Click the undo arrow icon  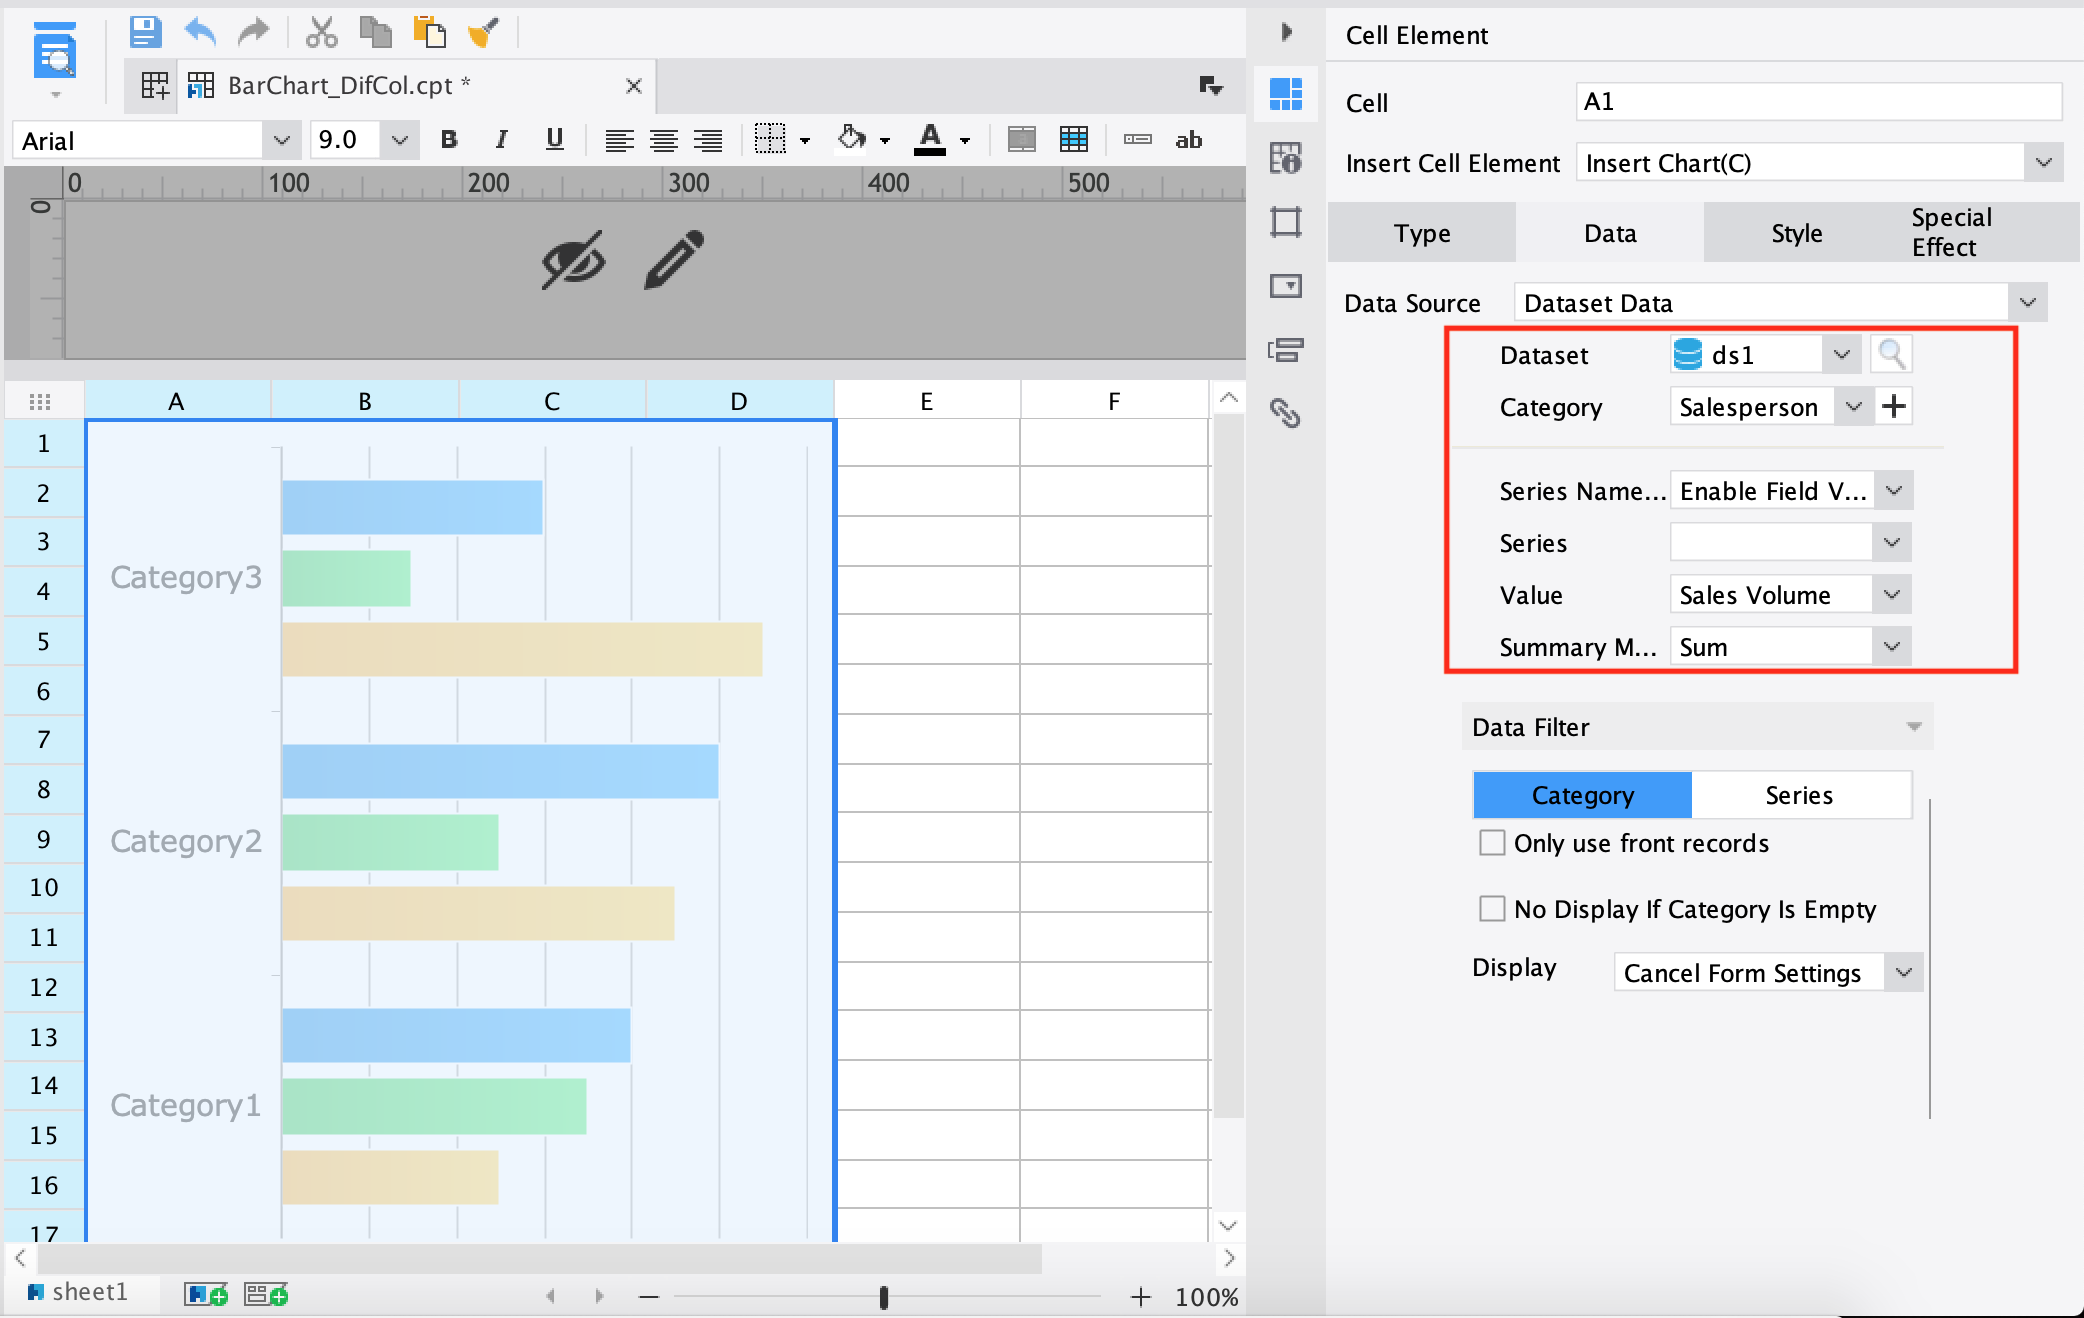(199, 32)
